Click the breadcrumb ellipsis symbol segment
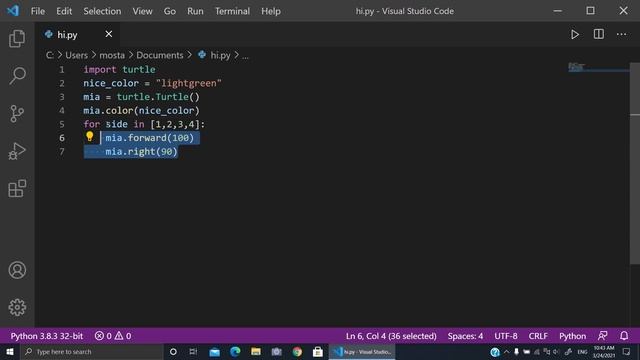 pos(245,56)
